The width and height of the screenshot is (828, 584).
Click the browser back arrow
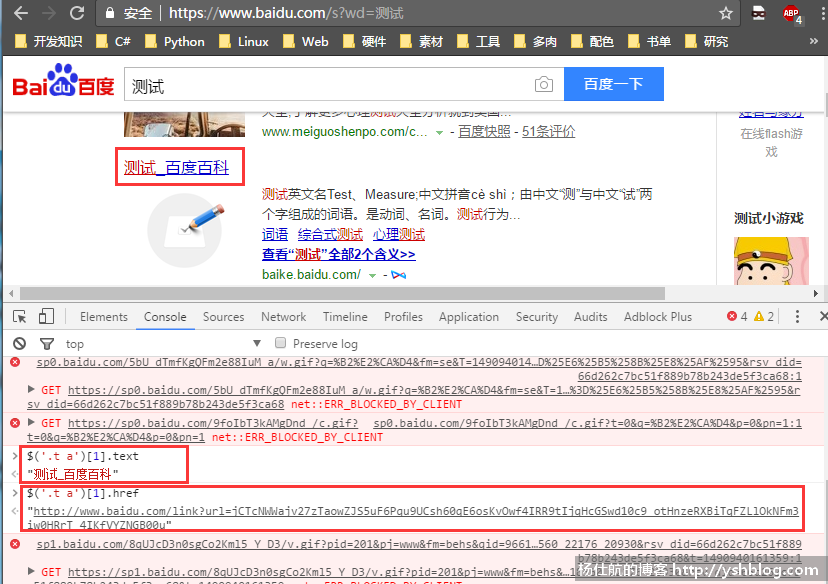(x=21, y=13)
